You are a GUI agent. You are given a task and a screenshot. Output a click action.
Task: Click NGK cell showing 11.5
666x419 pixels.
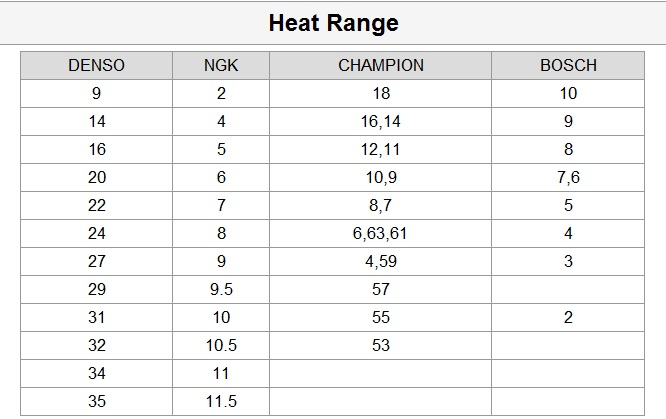point(221,402)
